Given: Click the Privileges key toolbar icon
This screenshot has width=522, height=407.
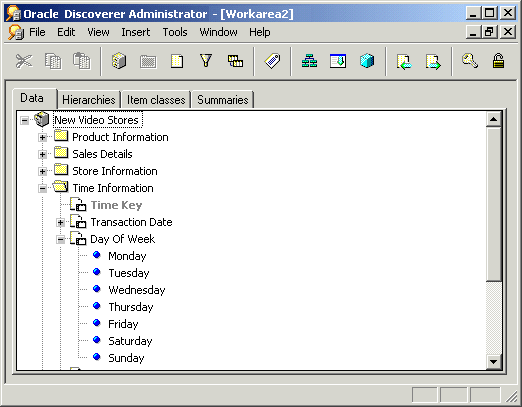Looking at the screenshot, I should coord(470,61).
